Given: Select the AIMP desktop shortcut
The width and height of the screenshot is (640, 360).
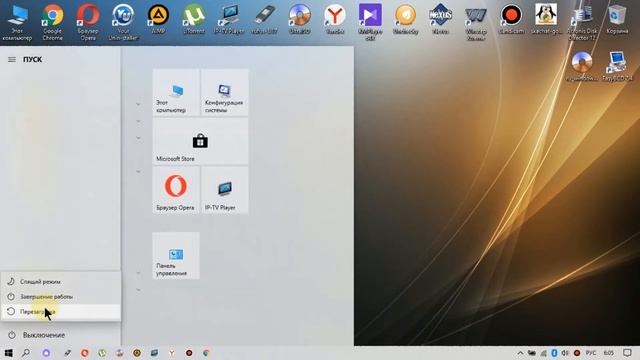Looking at the screenshot, I should 158,19.
